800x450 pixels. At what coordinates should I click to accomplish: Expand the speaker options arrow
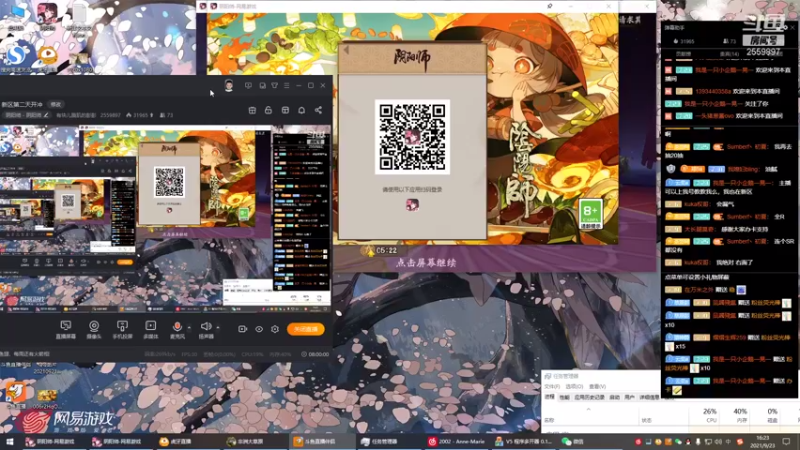point(218,328)
